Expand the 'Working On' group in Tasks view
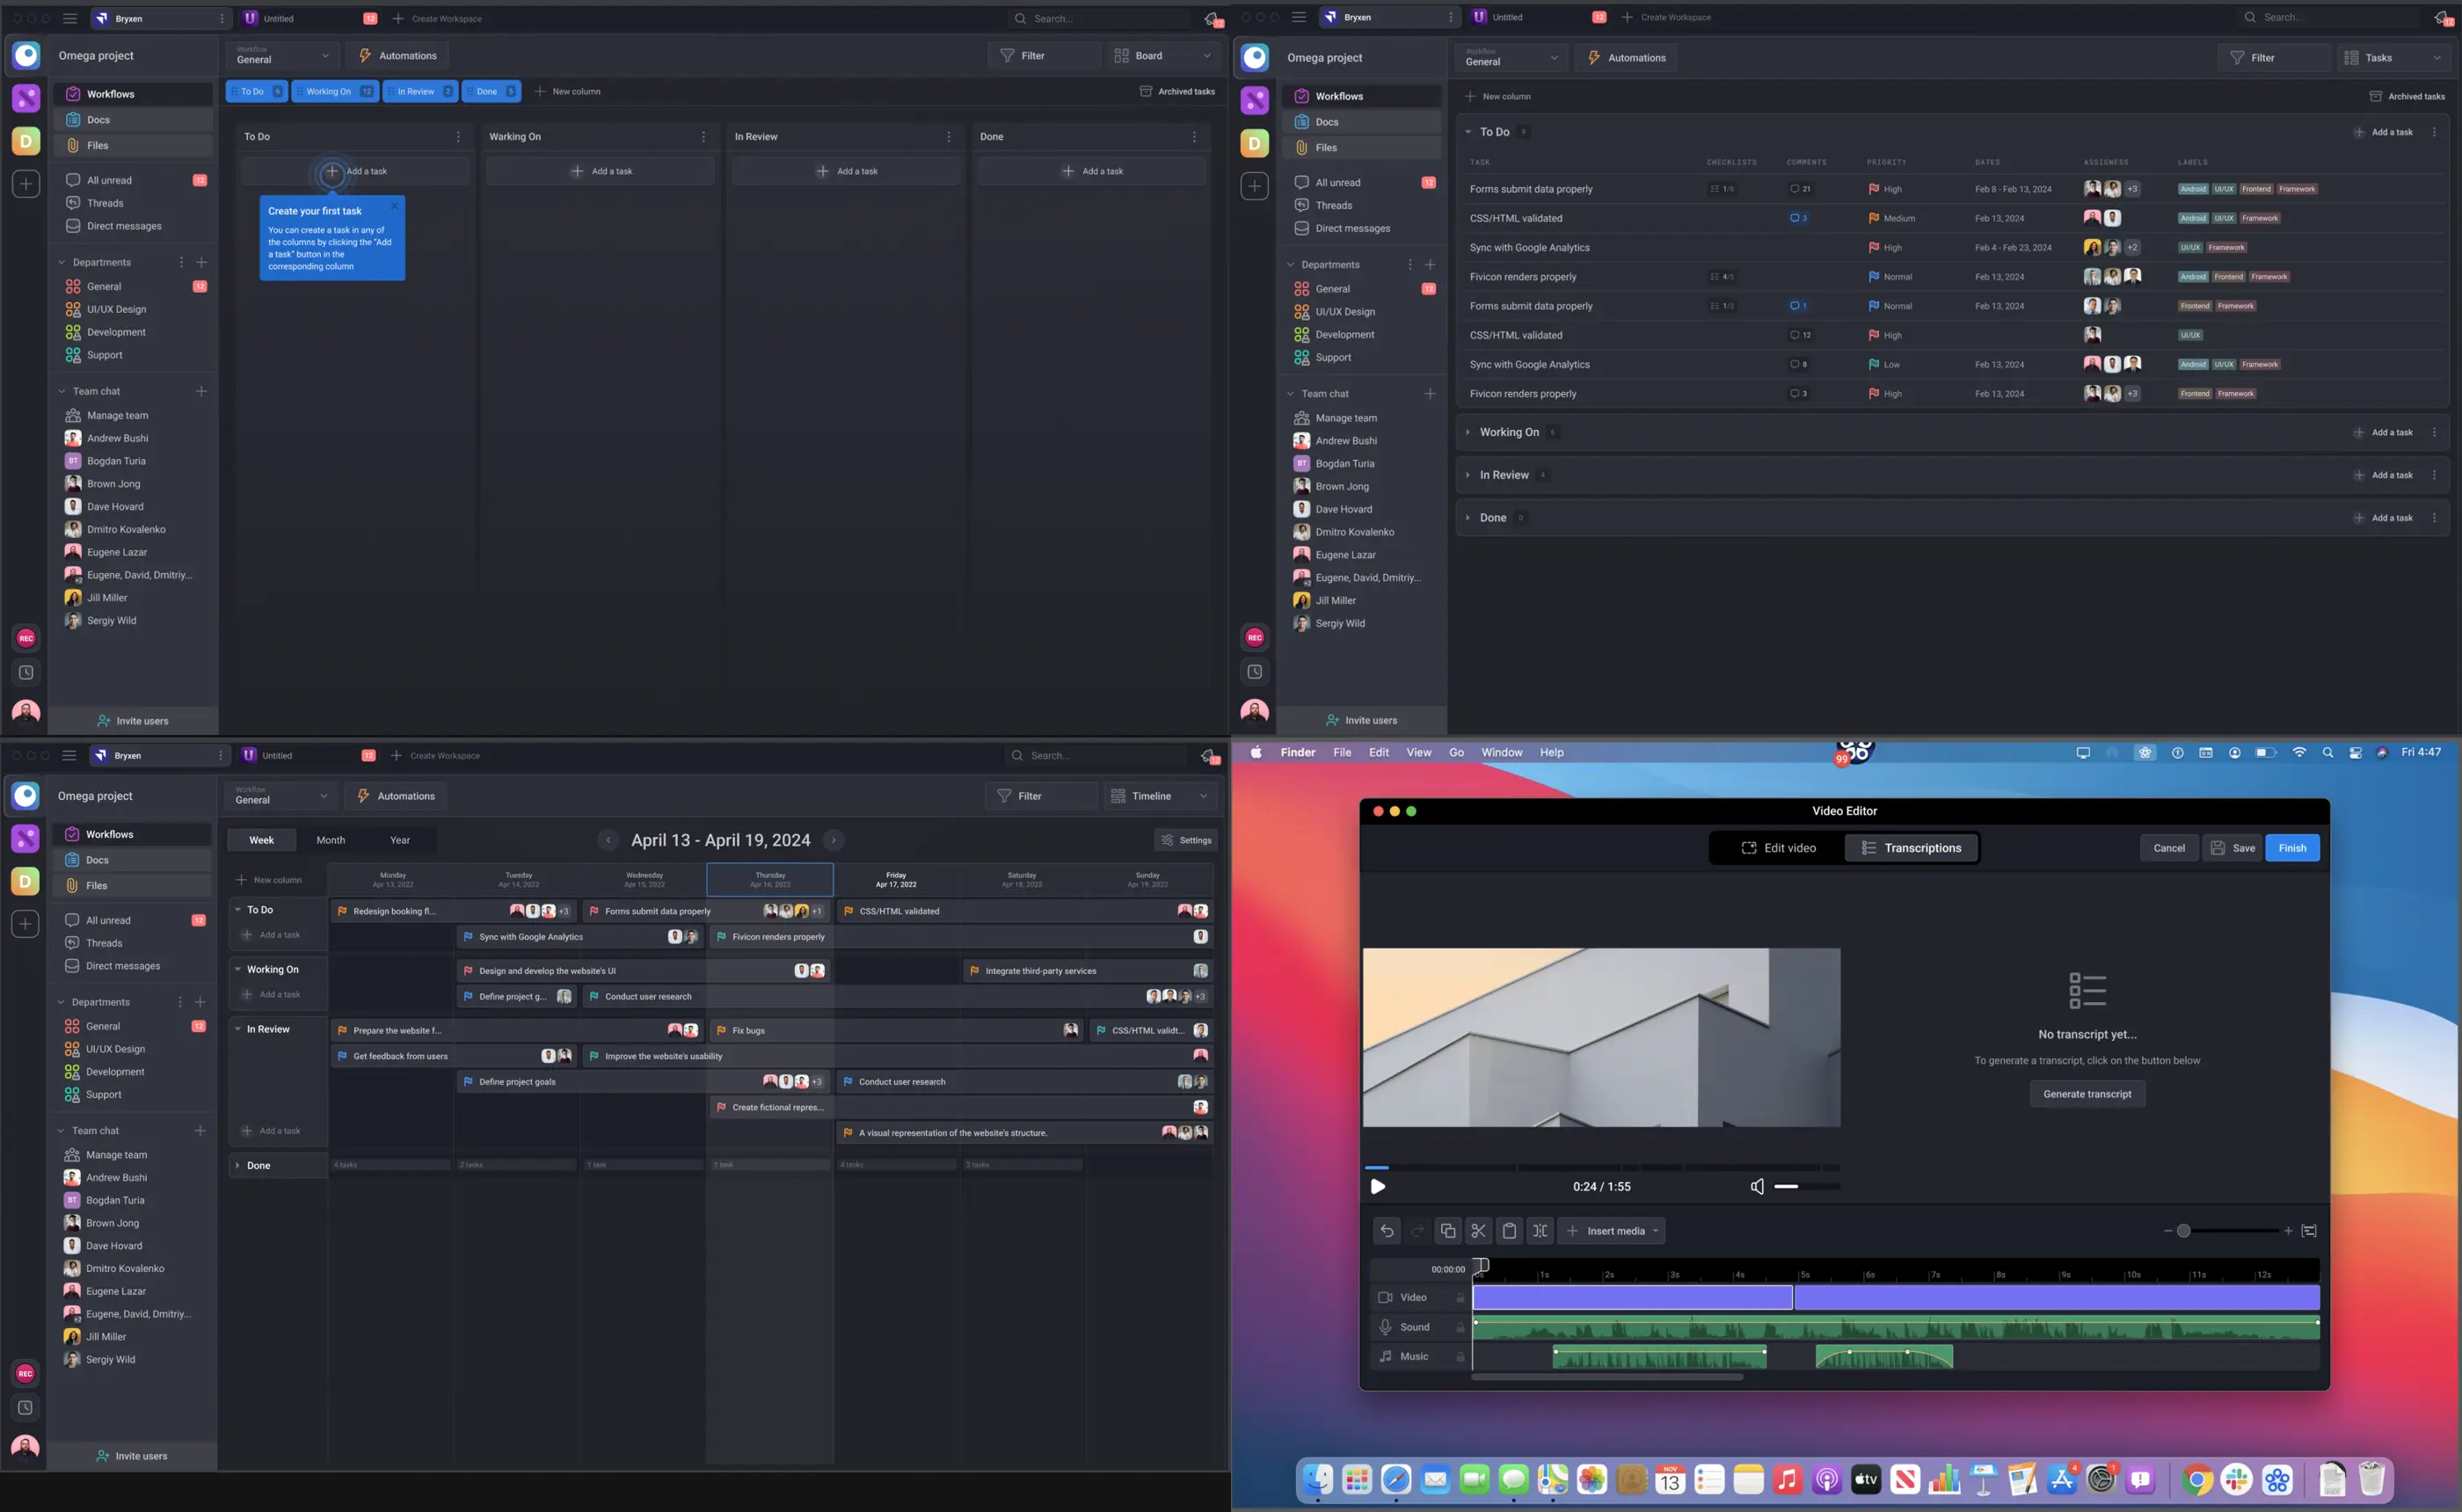Screen dimensions: 2462x1512 [1467, 432]
